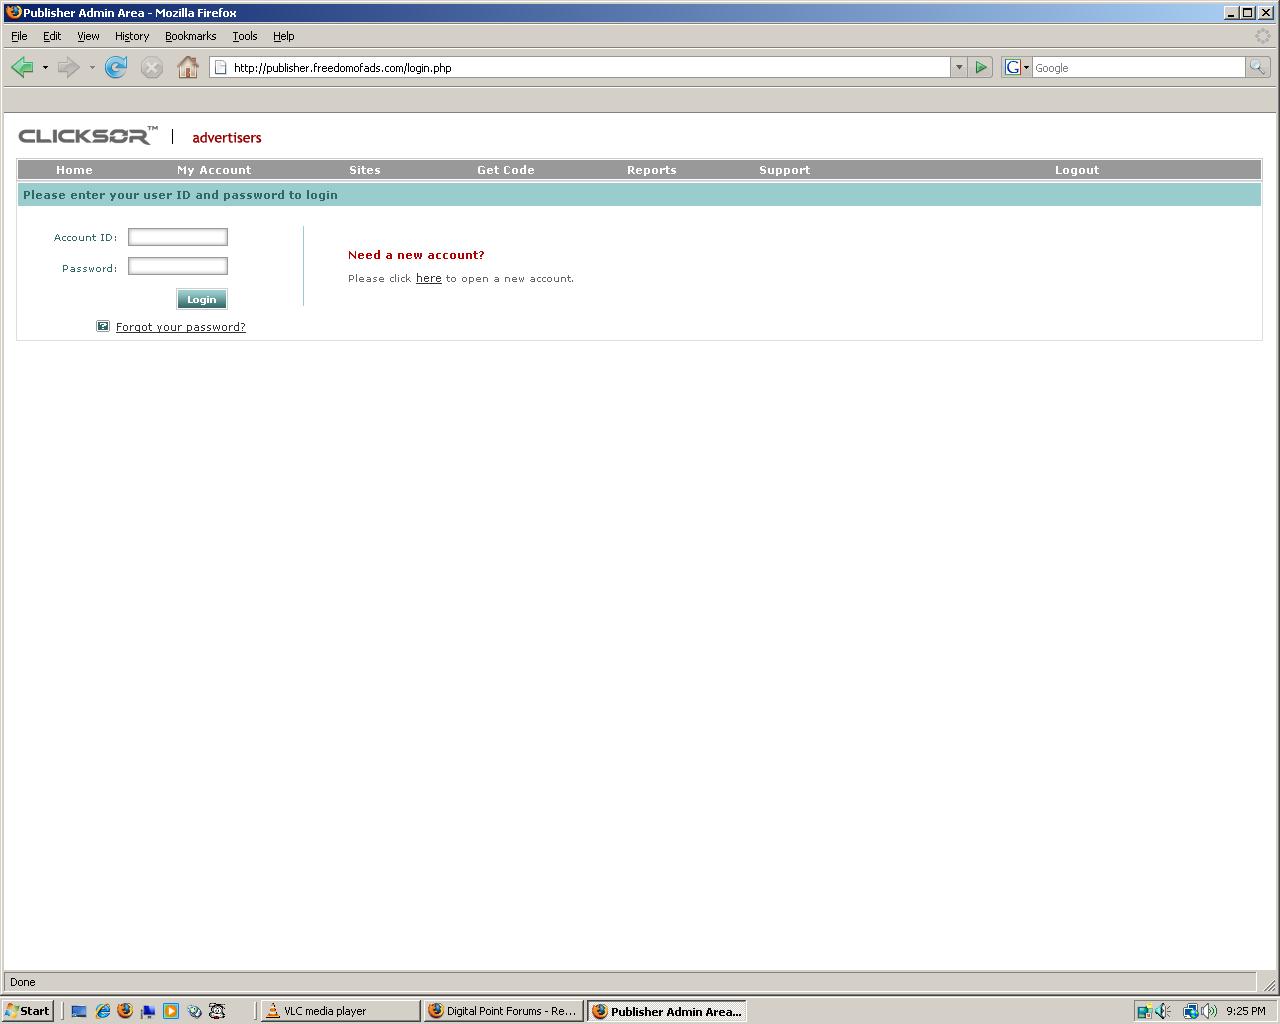Open the Windows Start menu

coord(28,1011)
